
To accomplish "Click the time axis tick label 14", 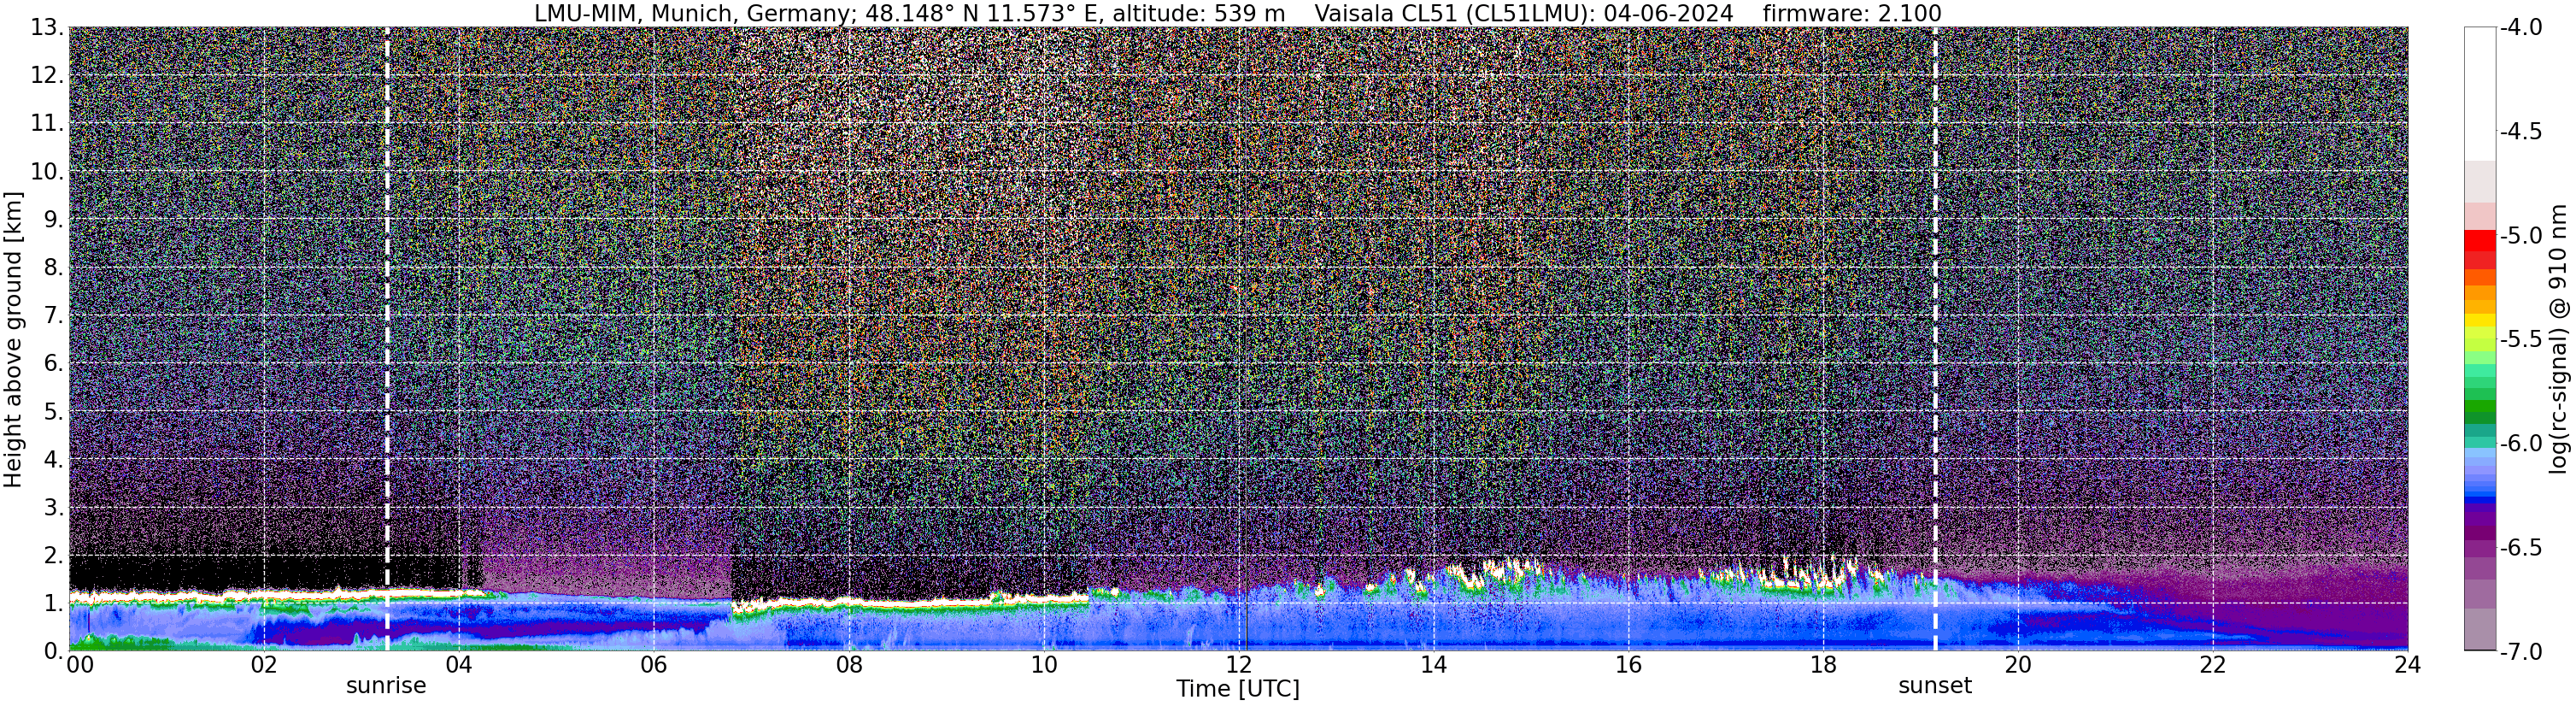I will (1434, 665).
